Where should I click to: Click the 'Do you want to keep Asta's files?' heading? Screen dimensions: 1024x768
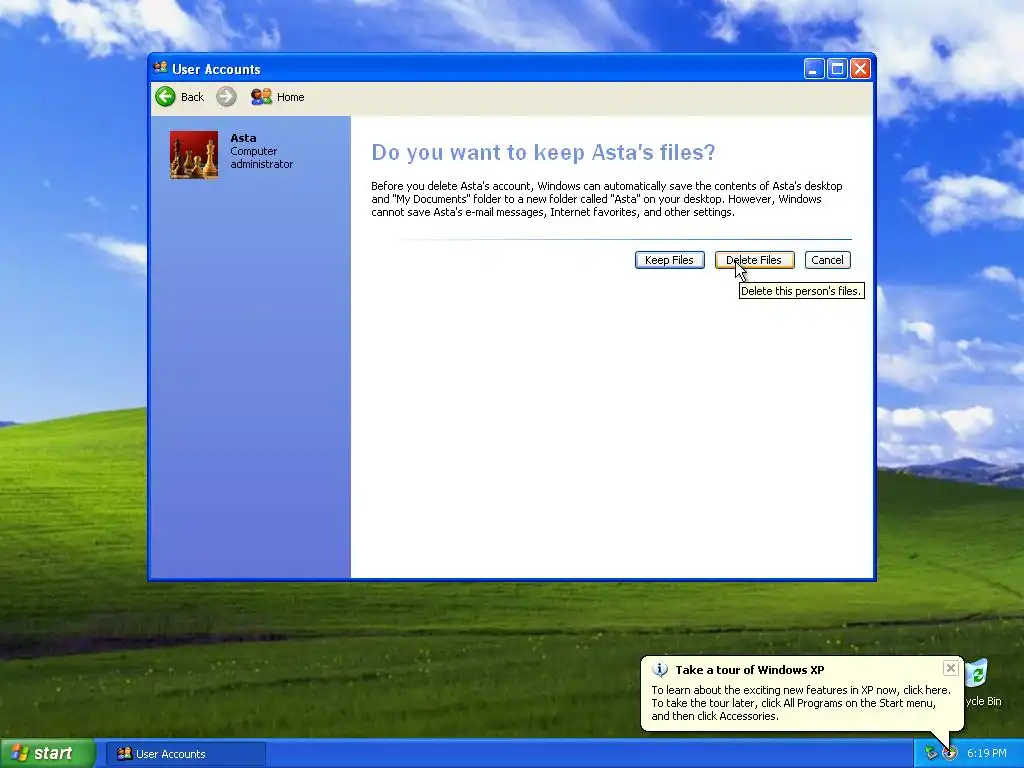(x=543, y=152)
